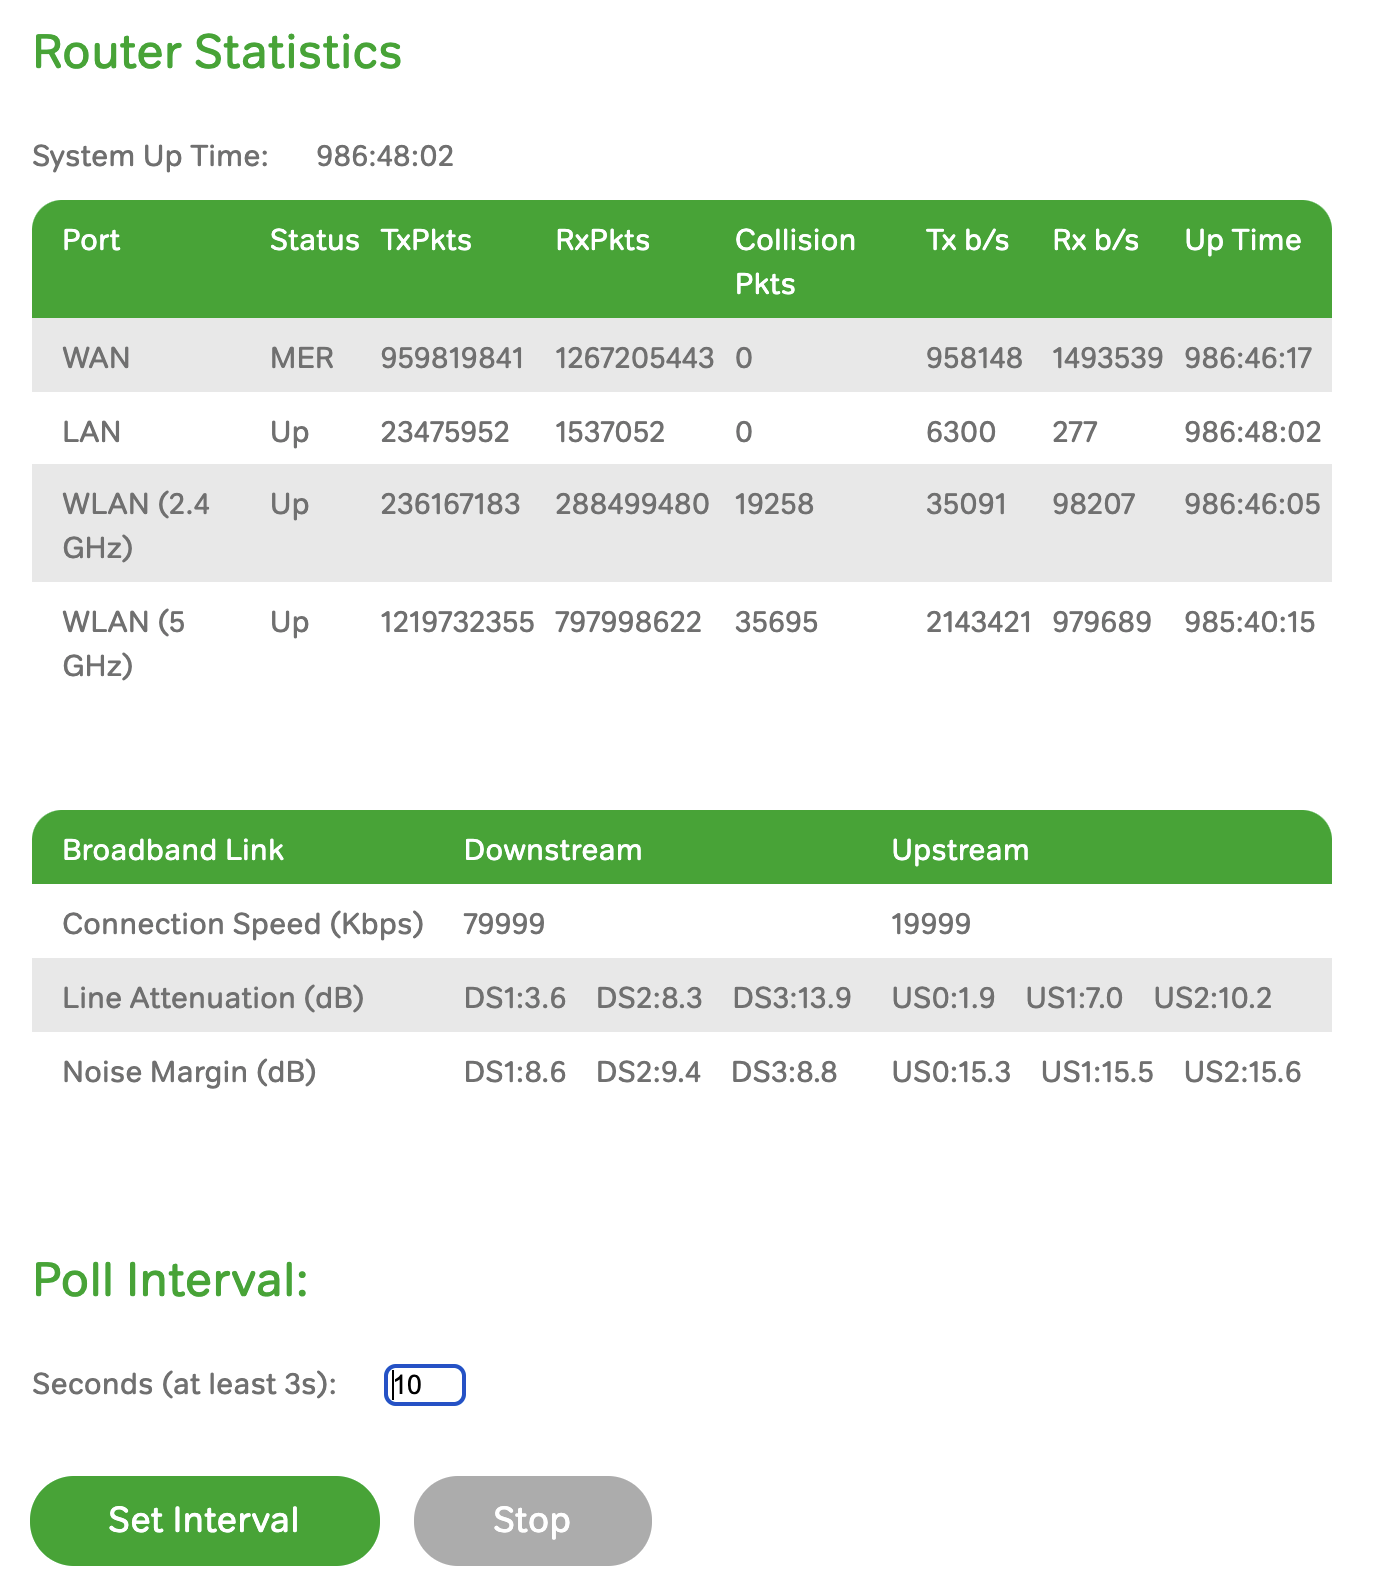Select the WAN RxPkts value 1267205443
This screenshot has width=1374, height=1596.
(634, 358)
